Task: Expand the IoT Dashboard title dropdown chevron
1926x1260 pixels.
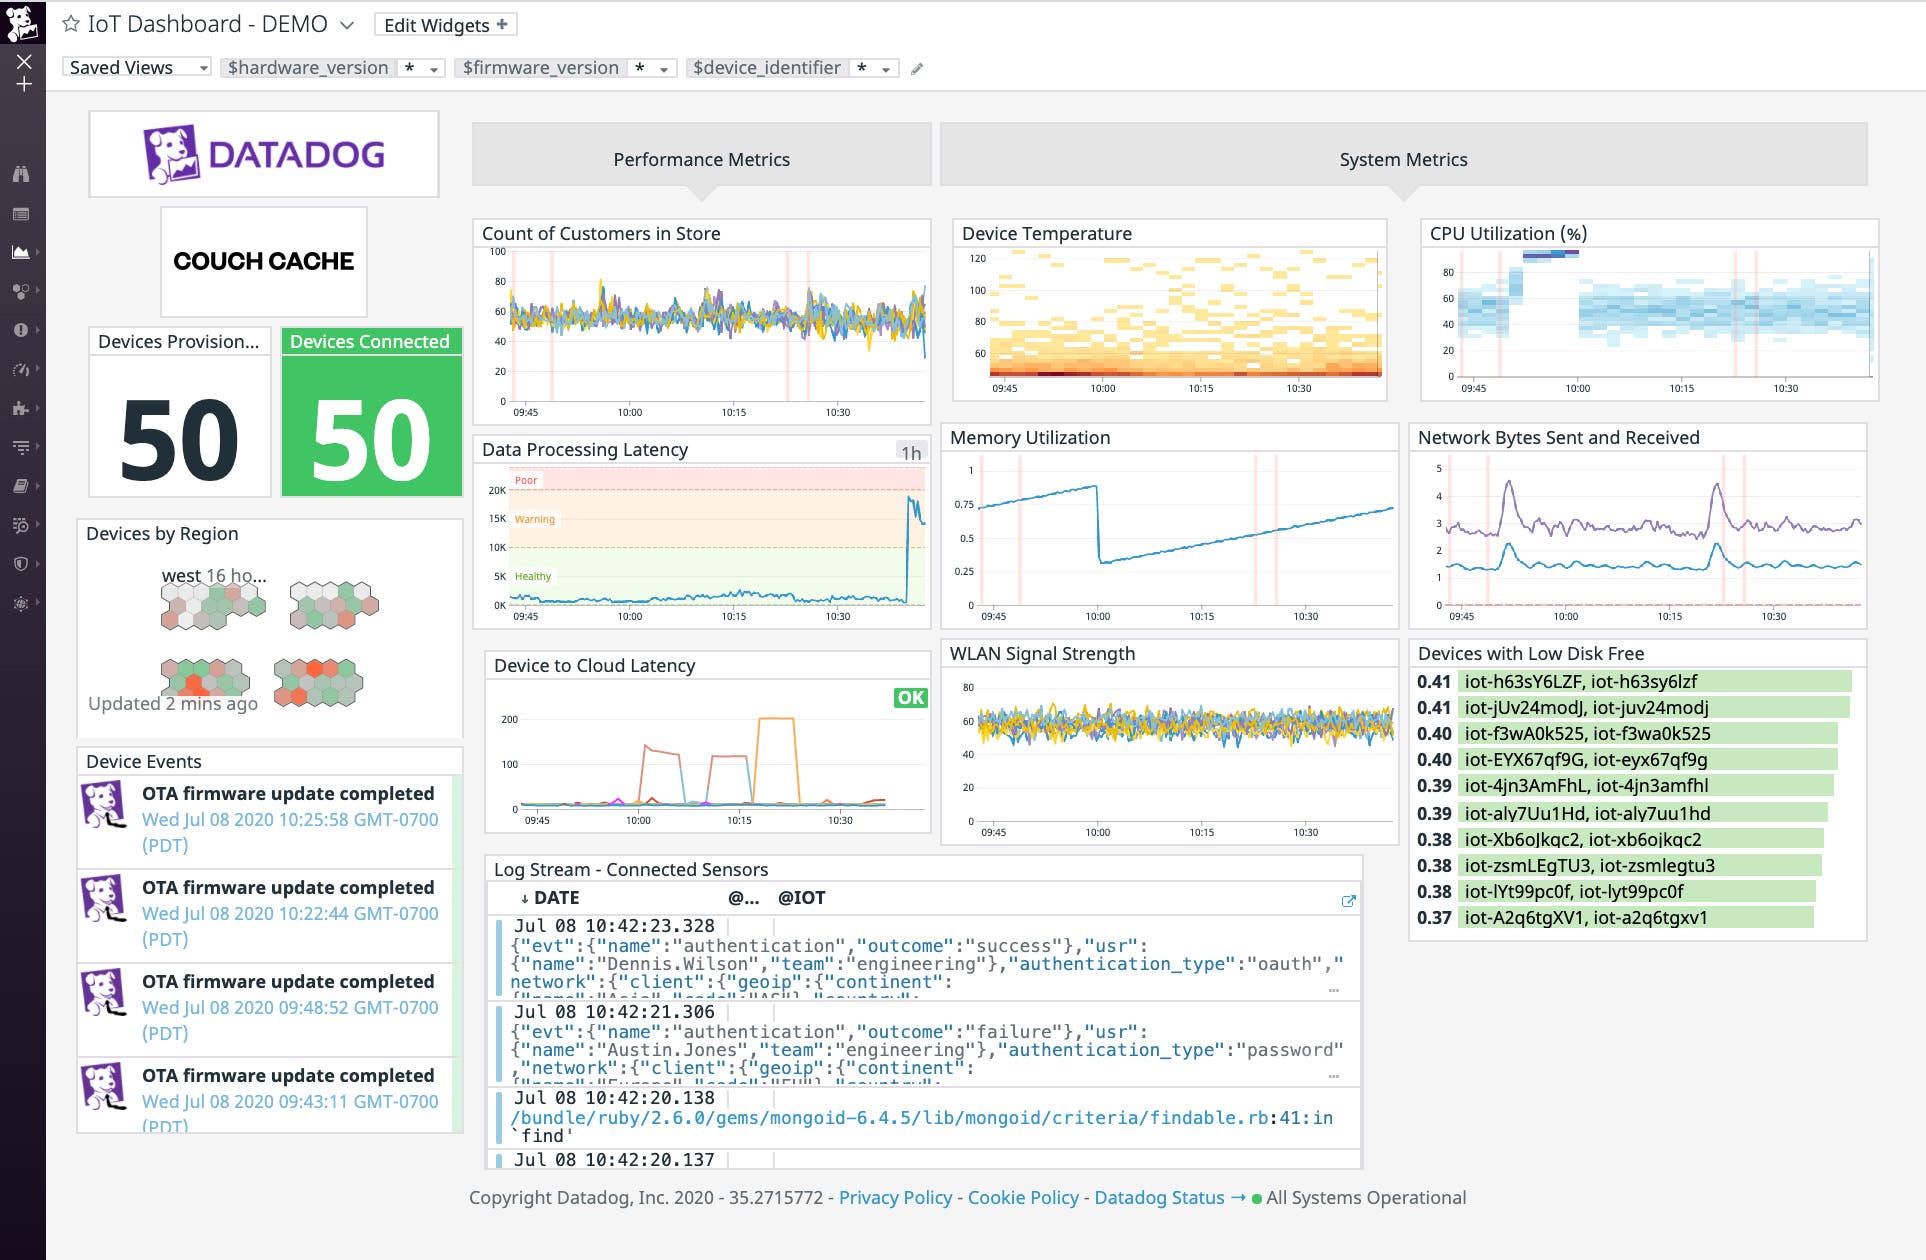Action: coord(344,24)
